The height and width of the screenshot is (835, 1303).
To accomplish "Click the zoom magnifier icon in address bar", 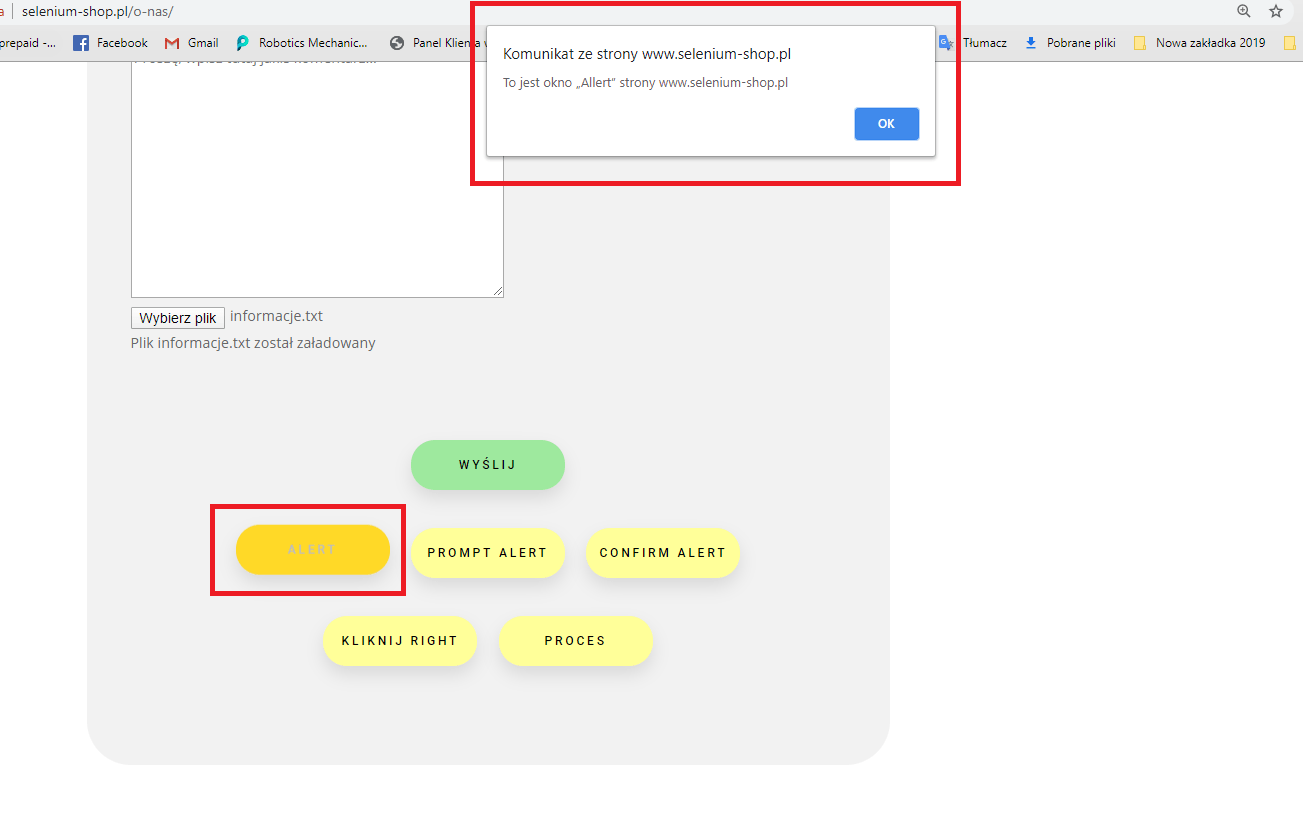I will 1244,11.
